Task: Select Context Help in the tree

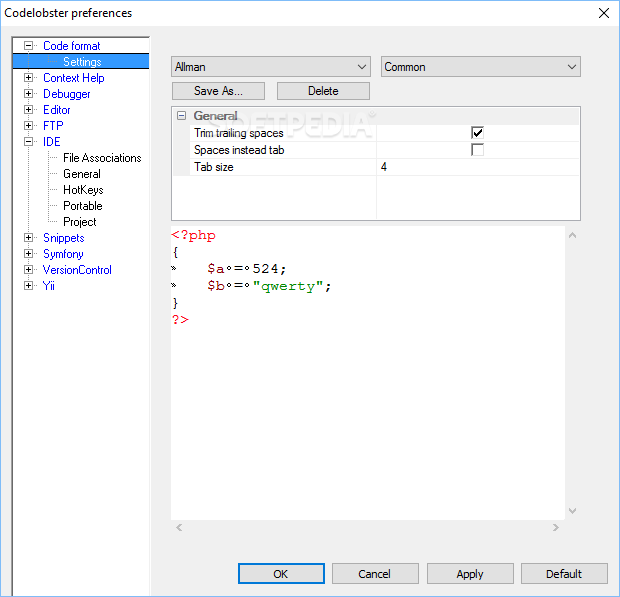Action: (x=74, y=78)
